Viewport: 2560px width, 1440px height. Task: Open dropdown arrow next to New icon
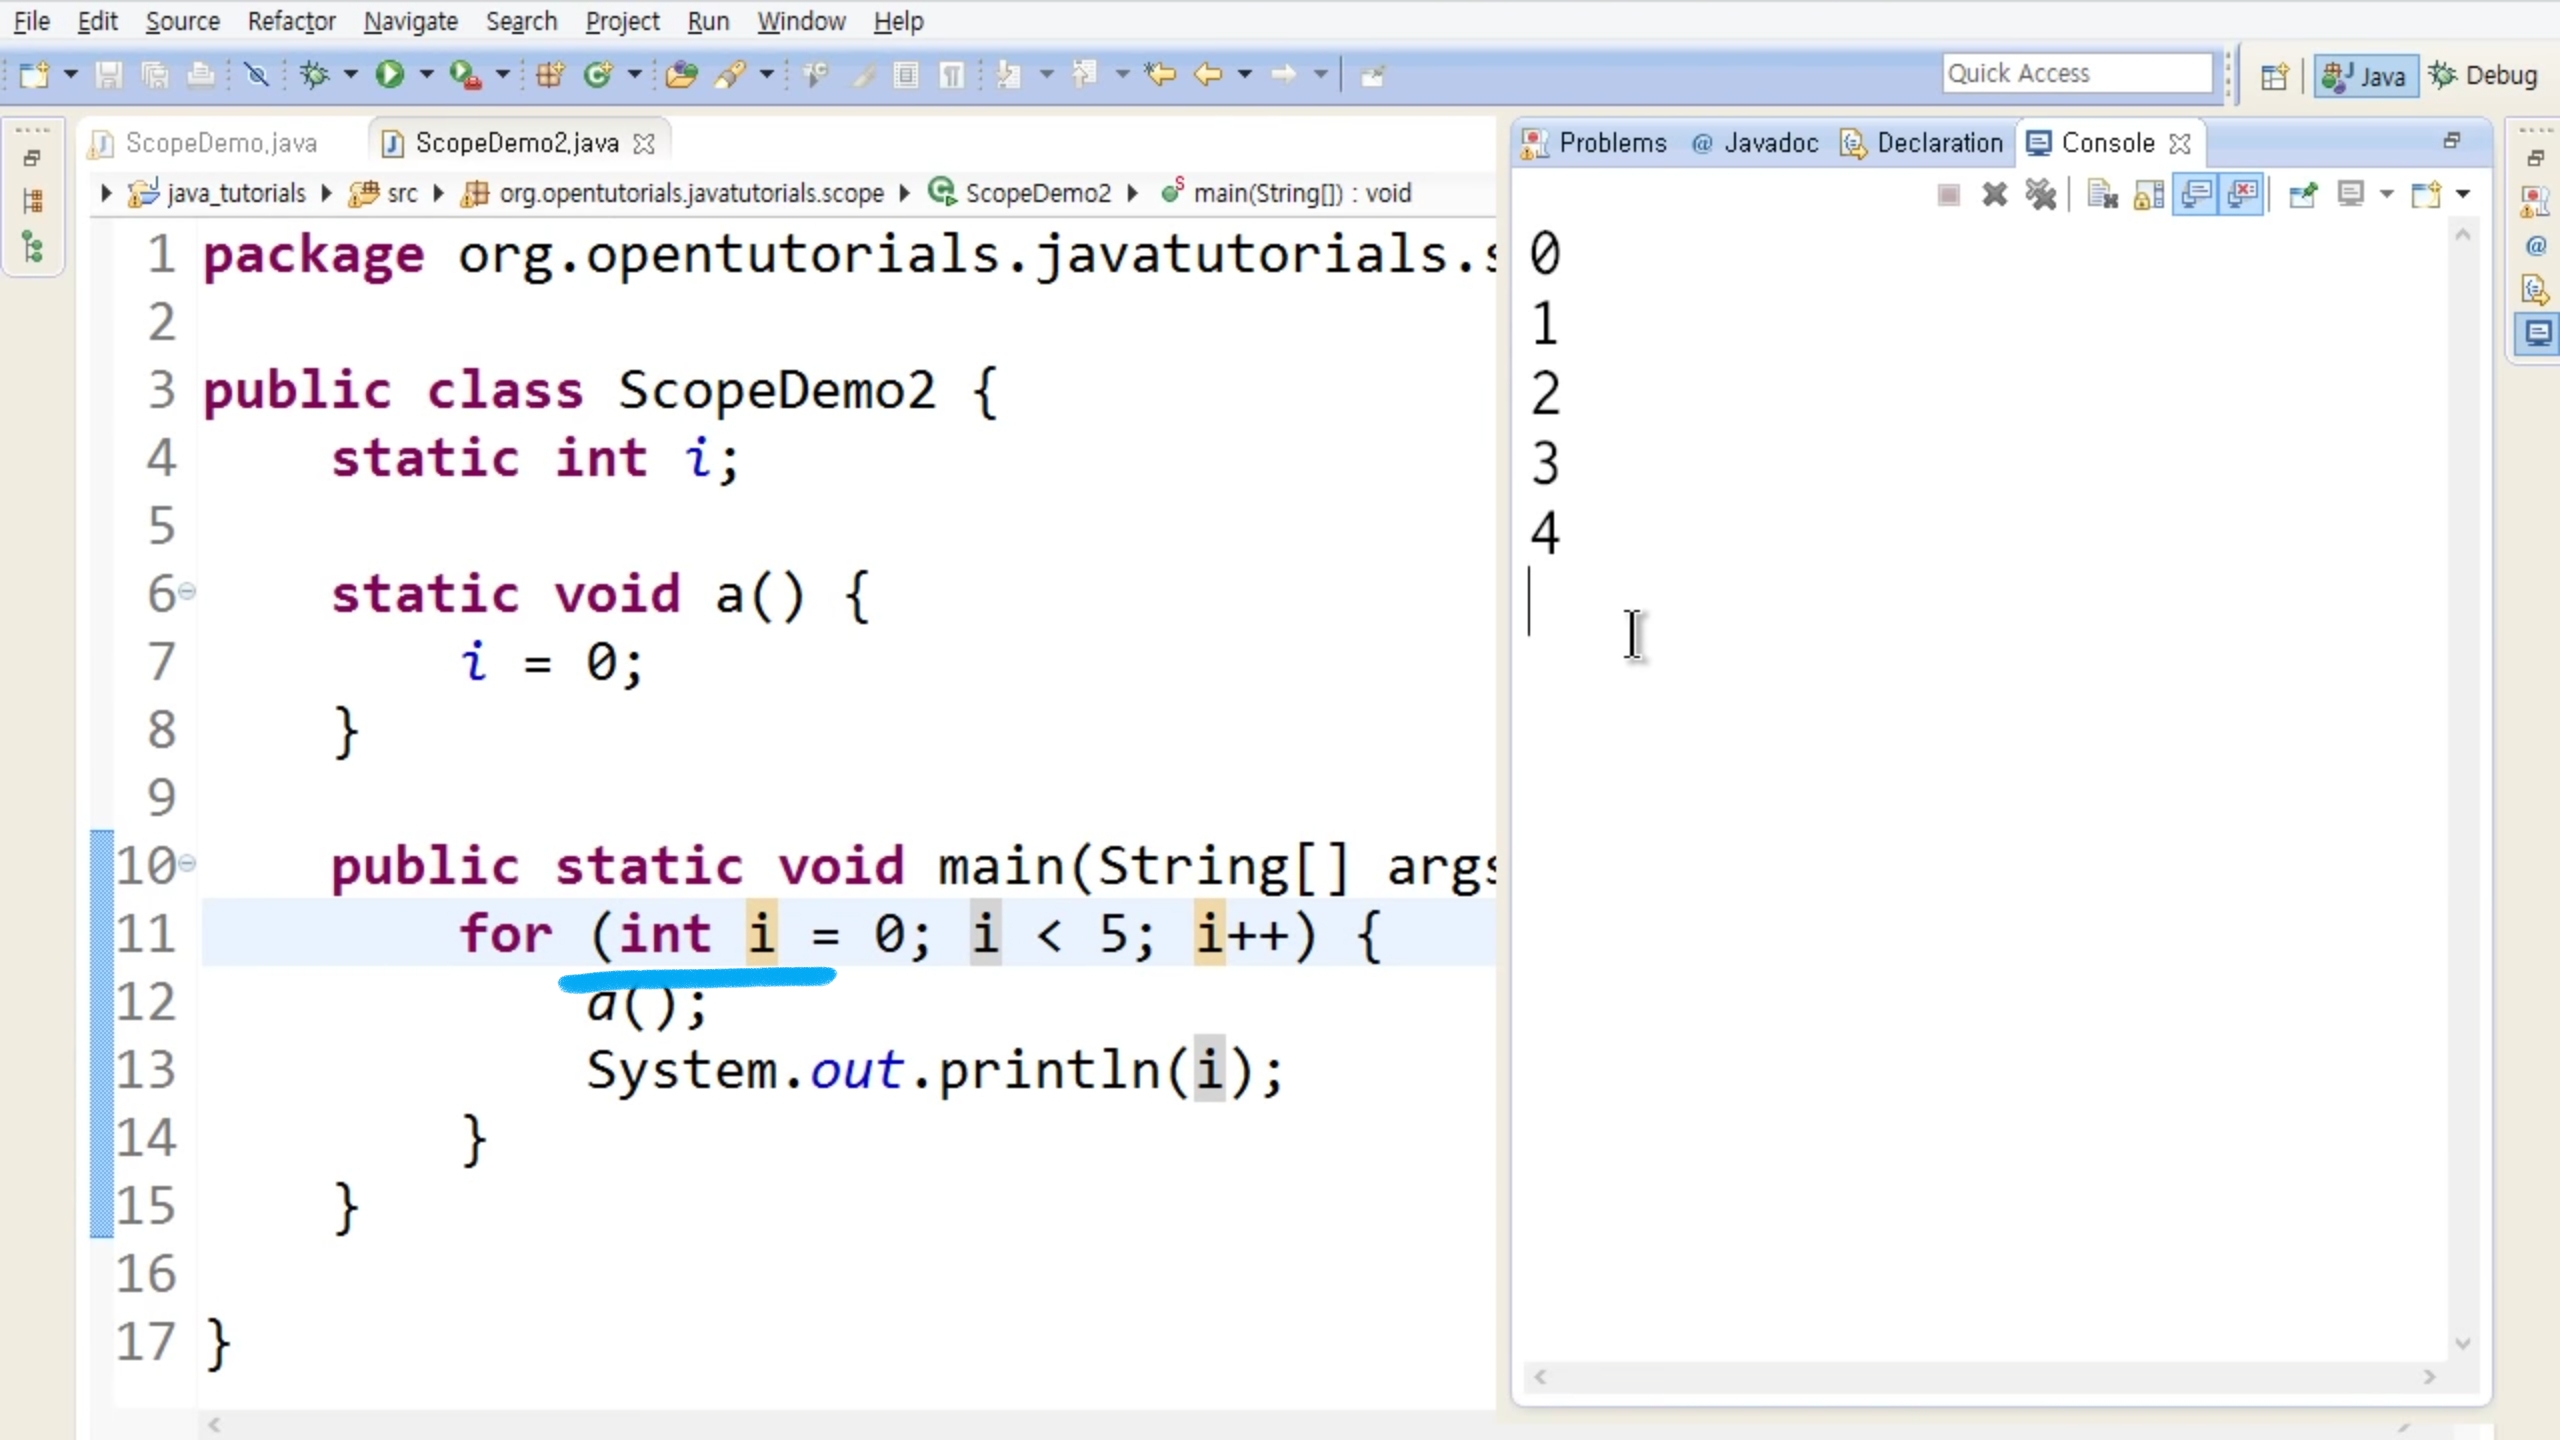(70, 75)
